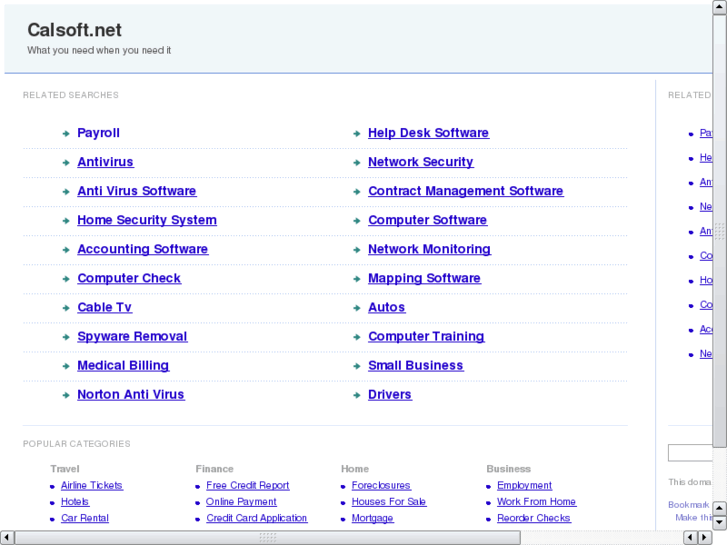
Task: Click the bullet icon beside Airline Tickets
Action: pos(52,486)
